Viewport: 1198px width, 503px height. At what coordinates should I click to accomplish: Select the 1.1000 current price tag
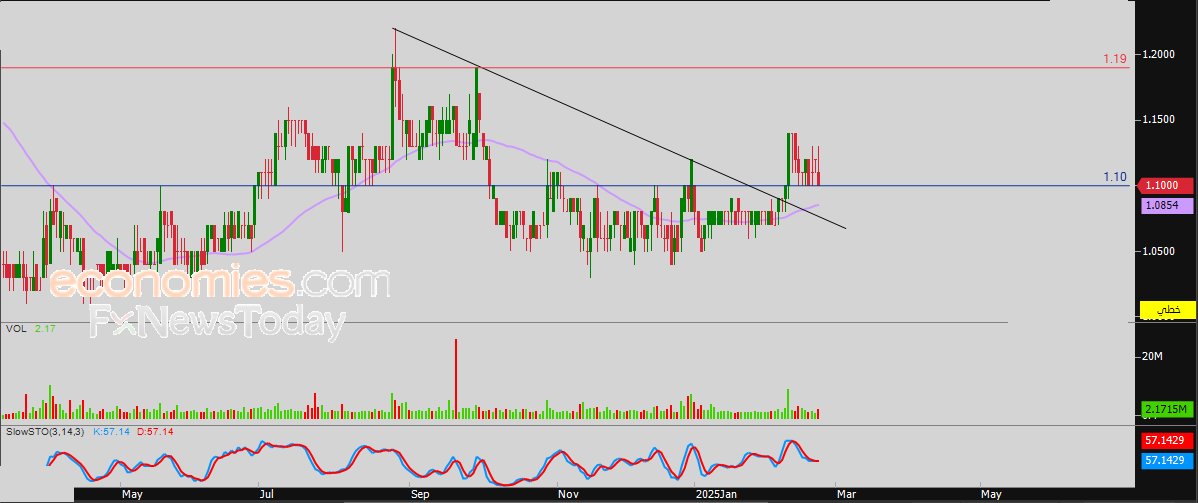pyautogui.click(x=1164, y=185)
